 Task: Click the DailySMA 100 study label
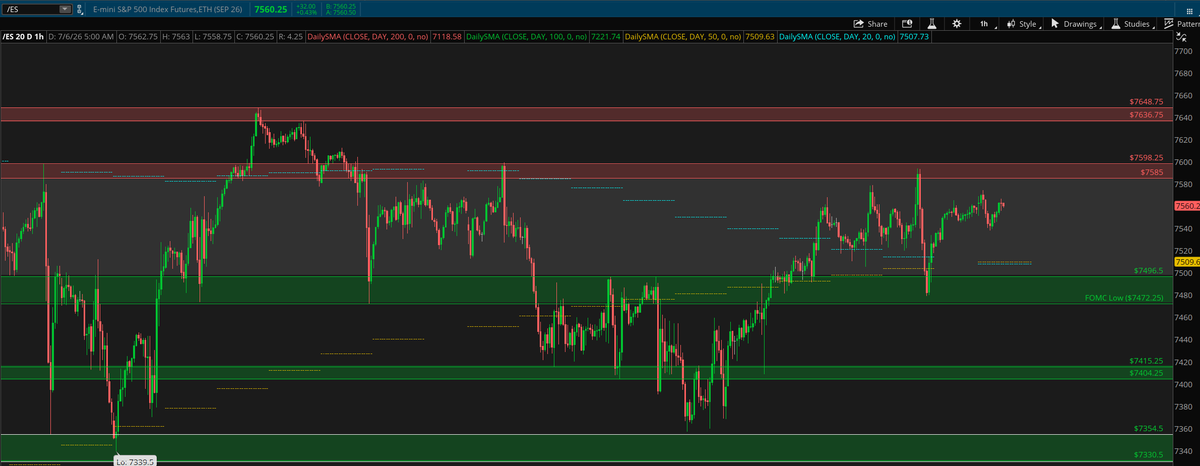coord(528,37)
